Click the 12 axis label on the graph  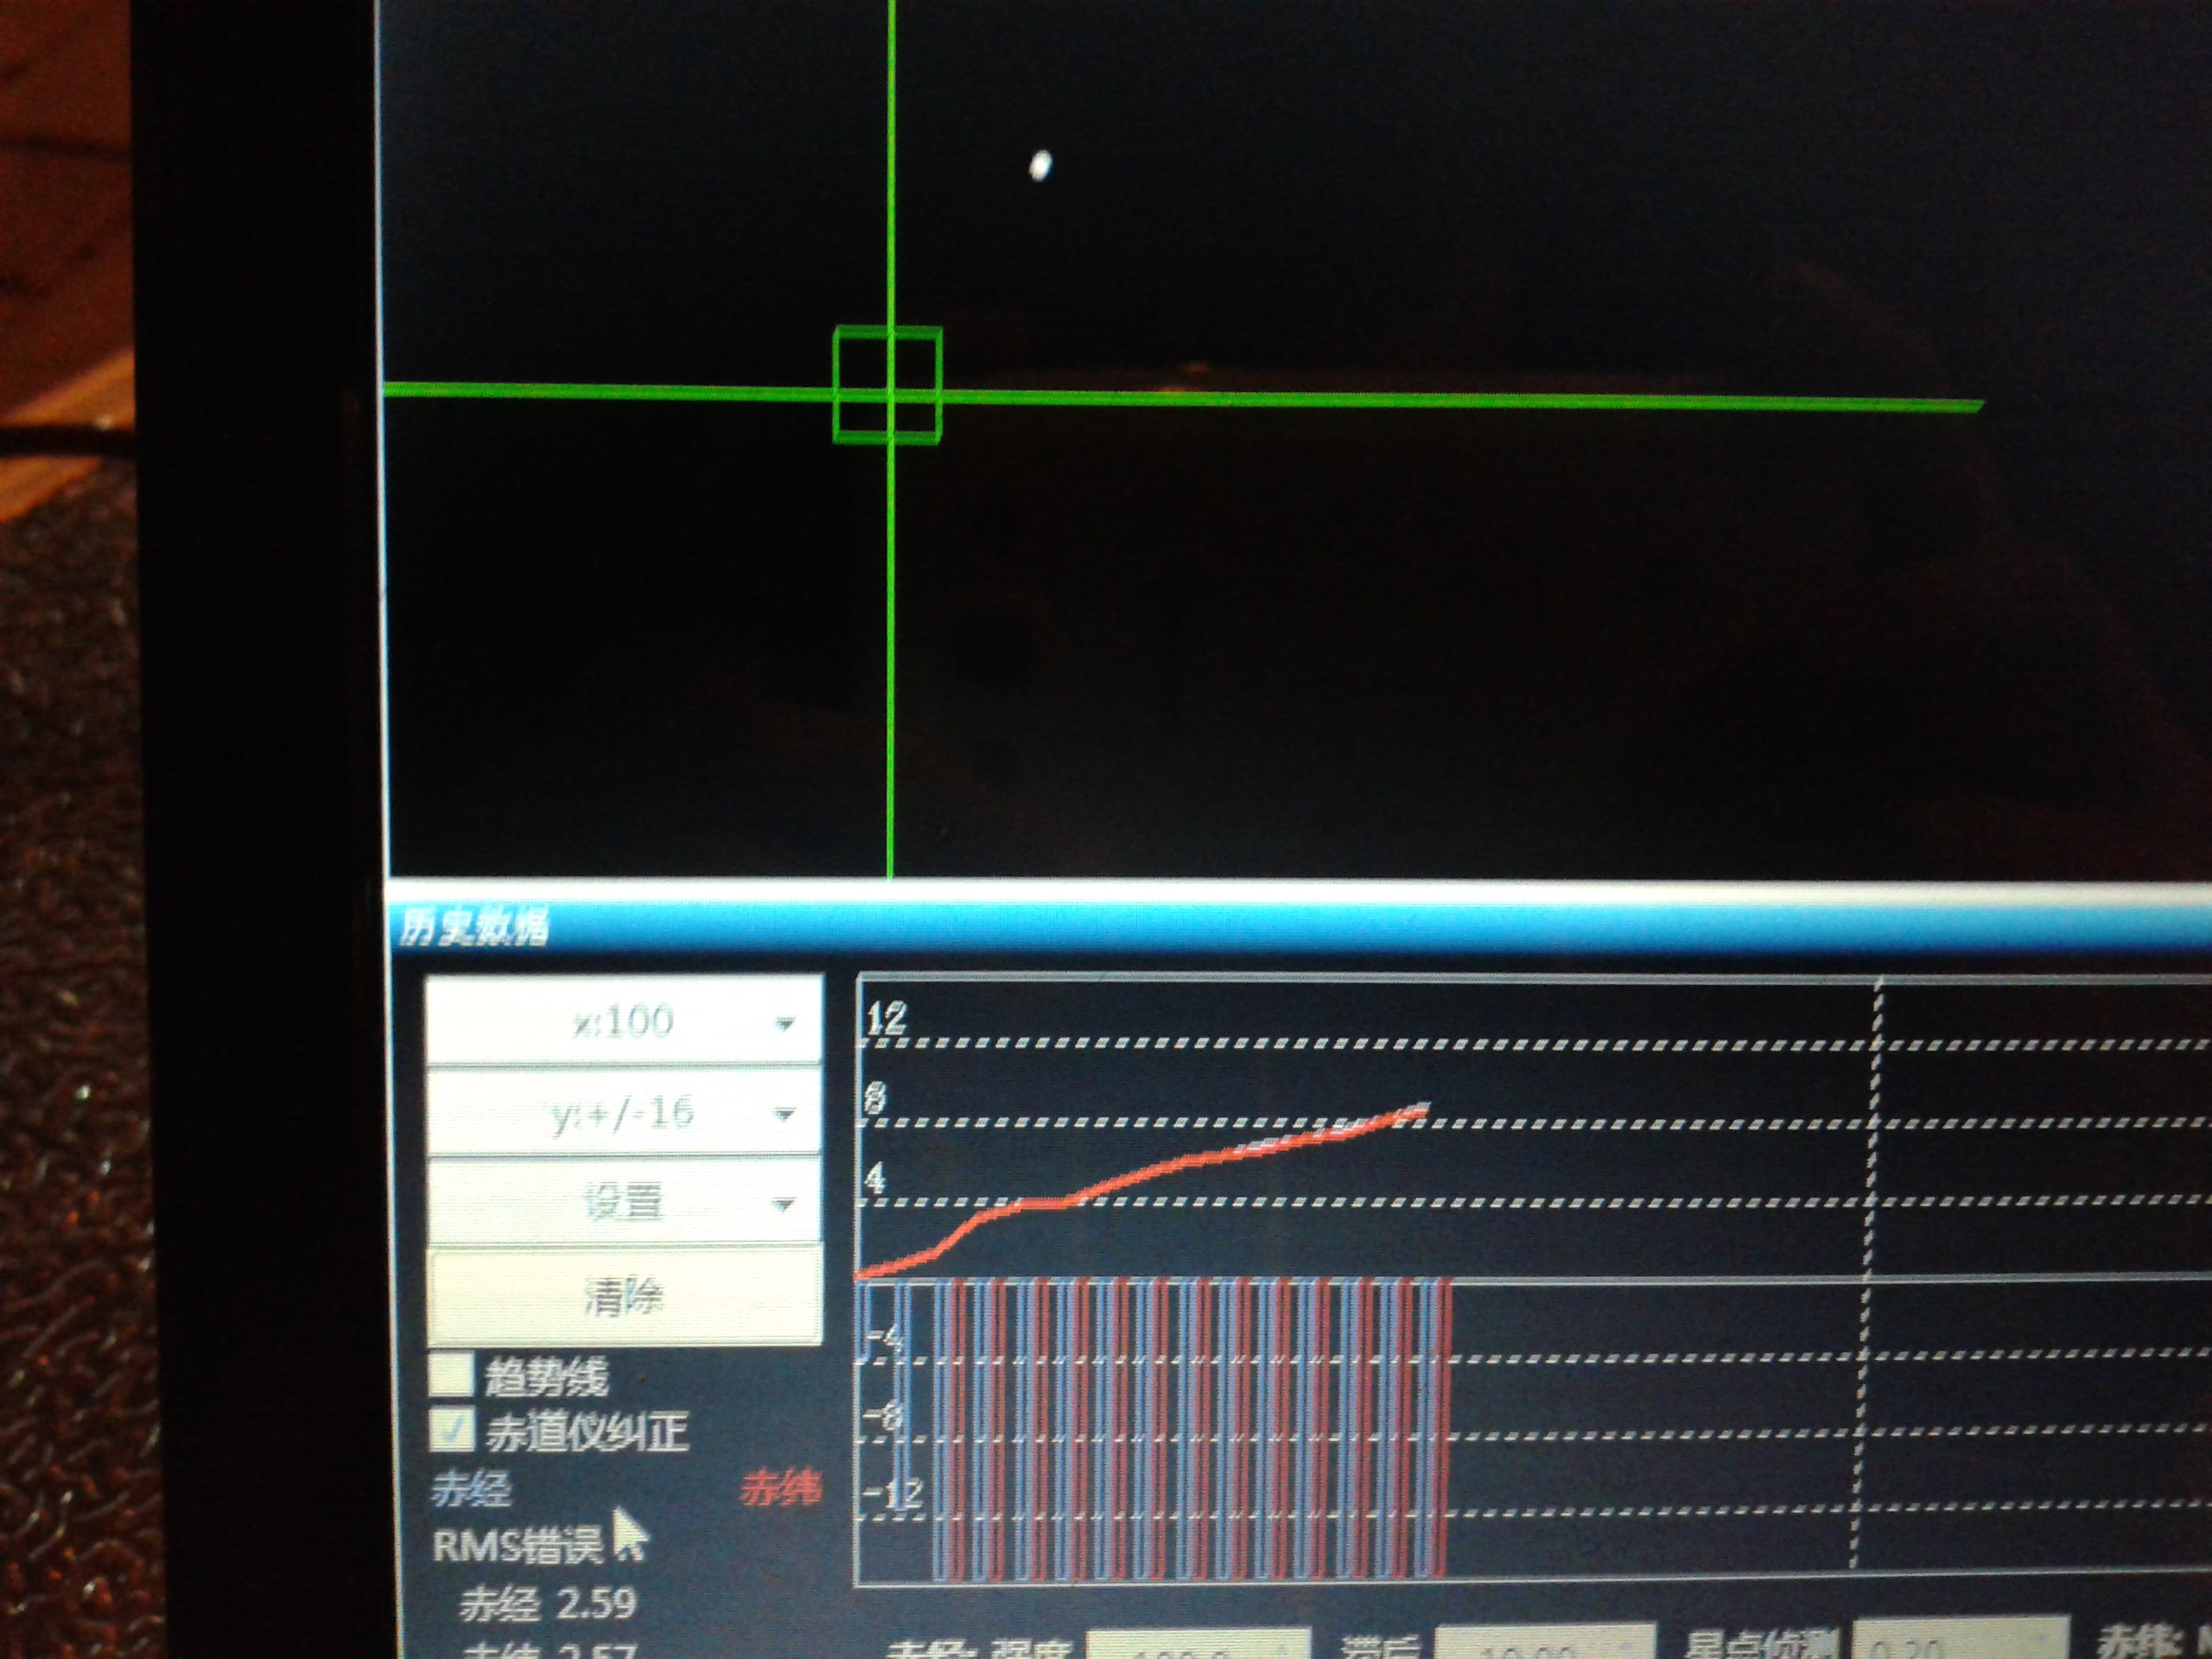tap(887, 1018)
